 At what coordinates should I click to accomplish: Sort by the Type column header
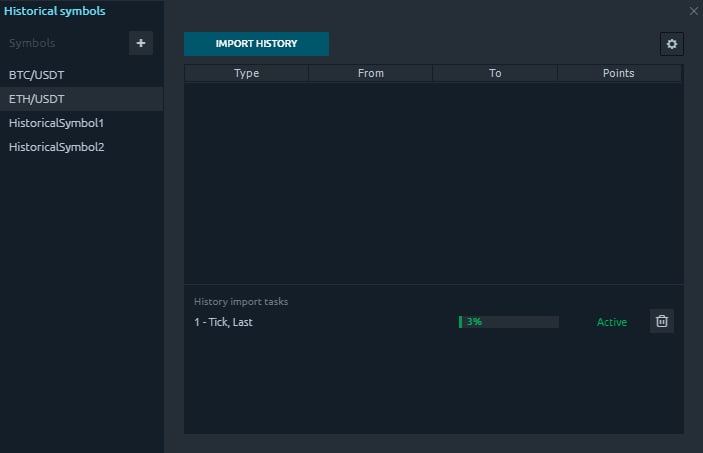coord(247,73)
